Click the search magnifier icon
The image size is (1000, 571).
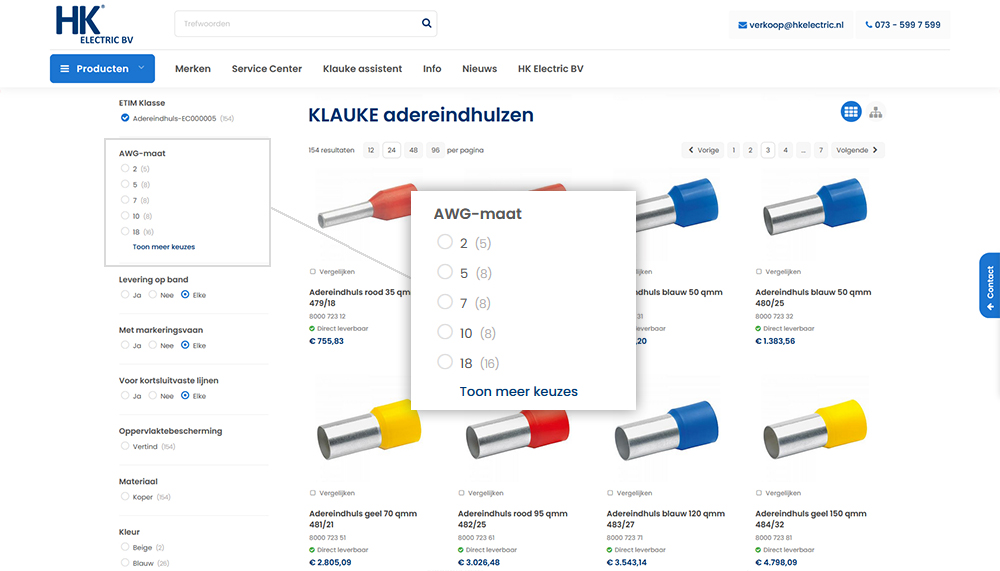tap(426, 24)
